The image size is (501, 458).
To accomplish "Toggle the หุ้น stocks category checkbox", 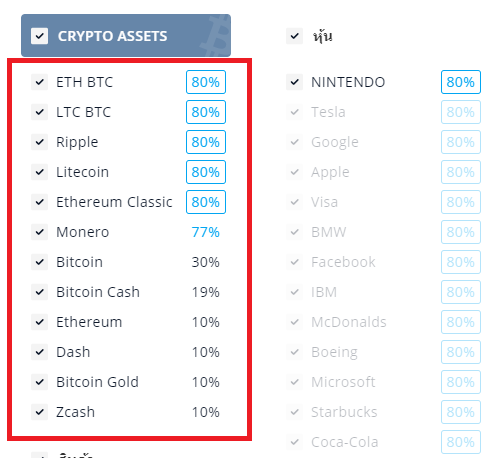I will click(294, 36).
